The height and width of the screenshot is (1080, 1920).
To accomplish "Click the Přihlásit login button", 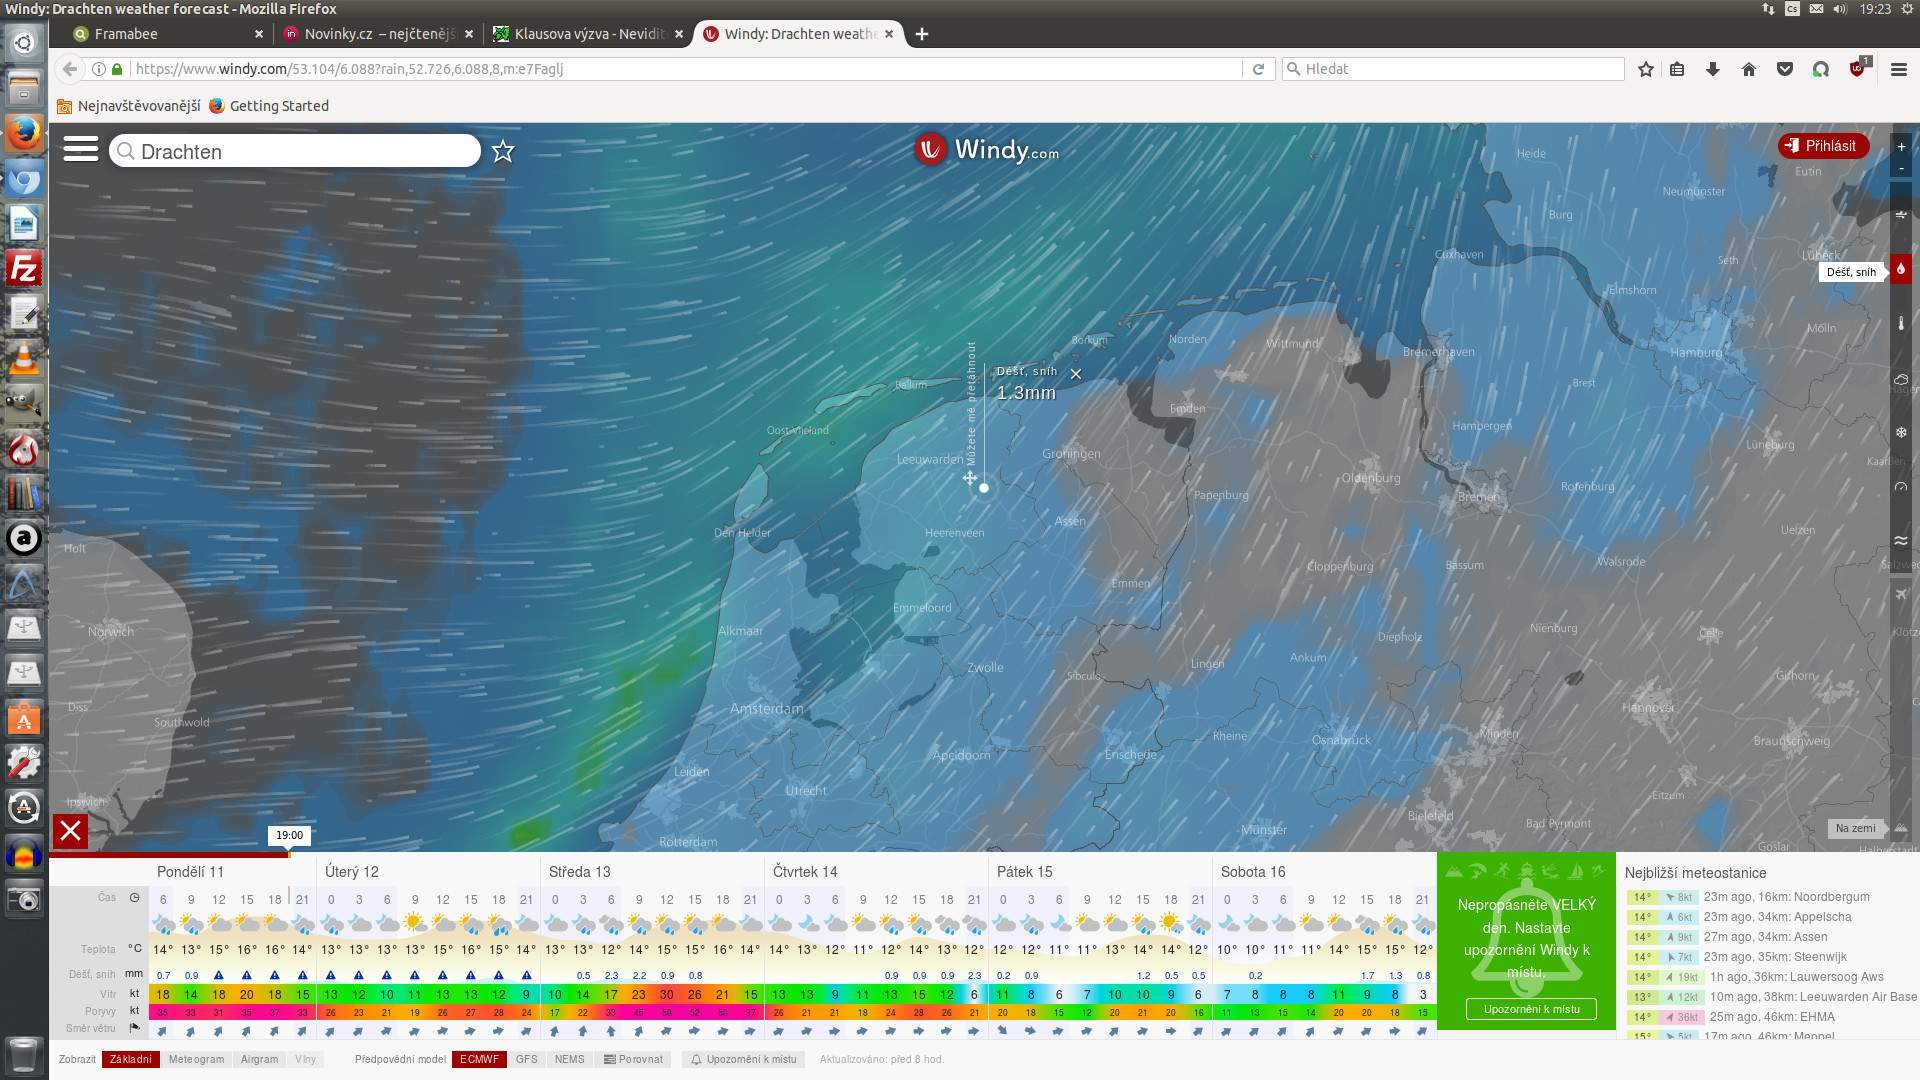I will coord(1822,146).
